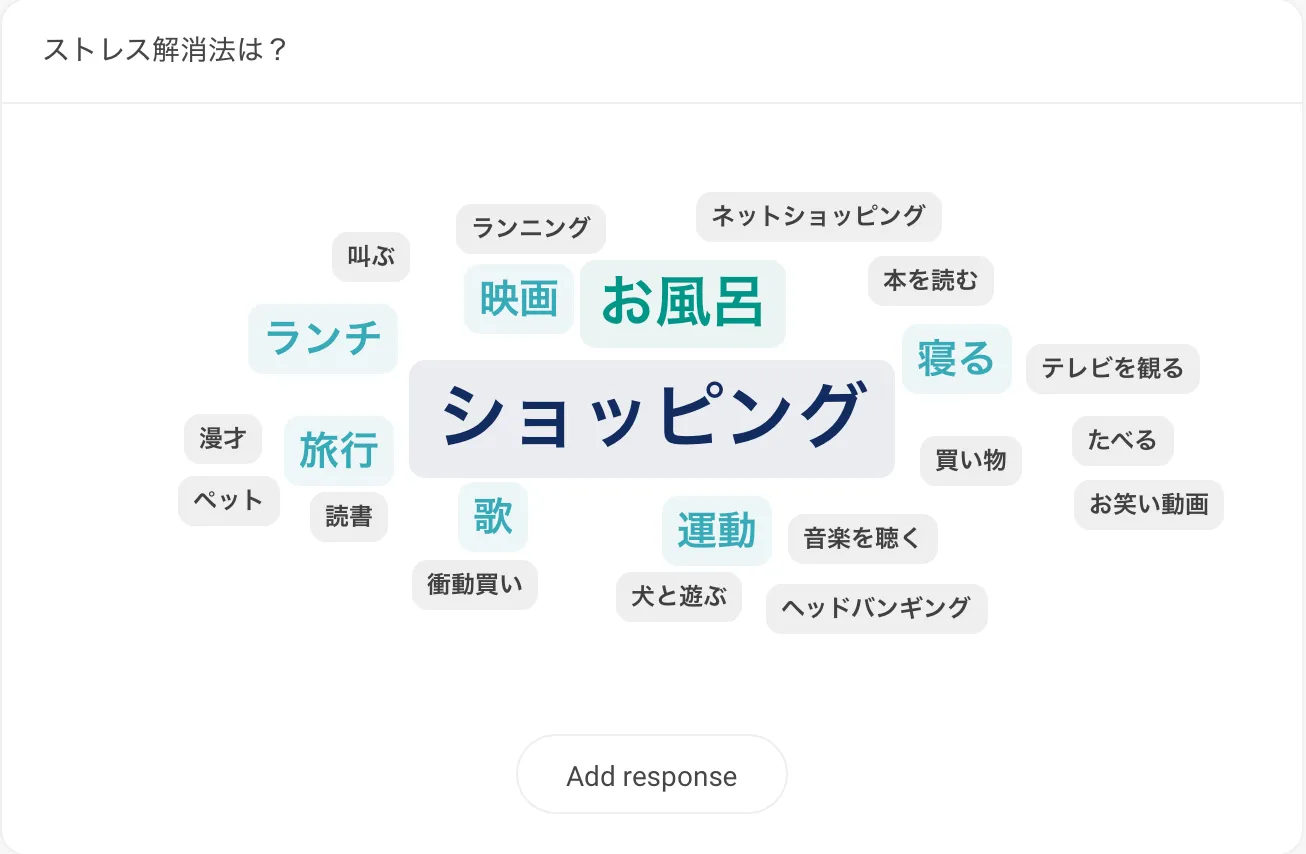Click the 叫ぶ tag

(x=371, y=257)
